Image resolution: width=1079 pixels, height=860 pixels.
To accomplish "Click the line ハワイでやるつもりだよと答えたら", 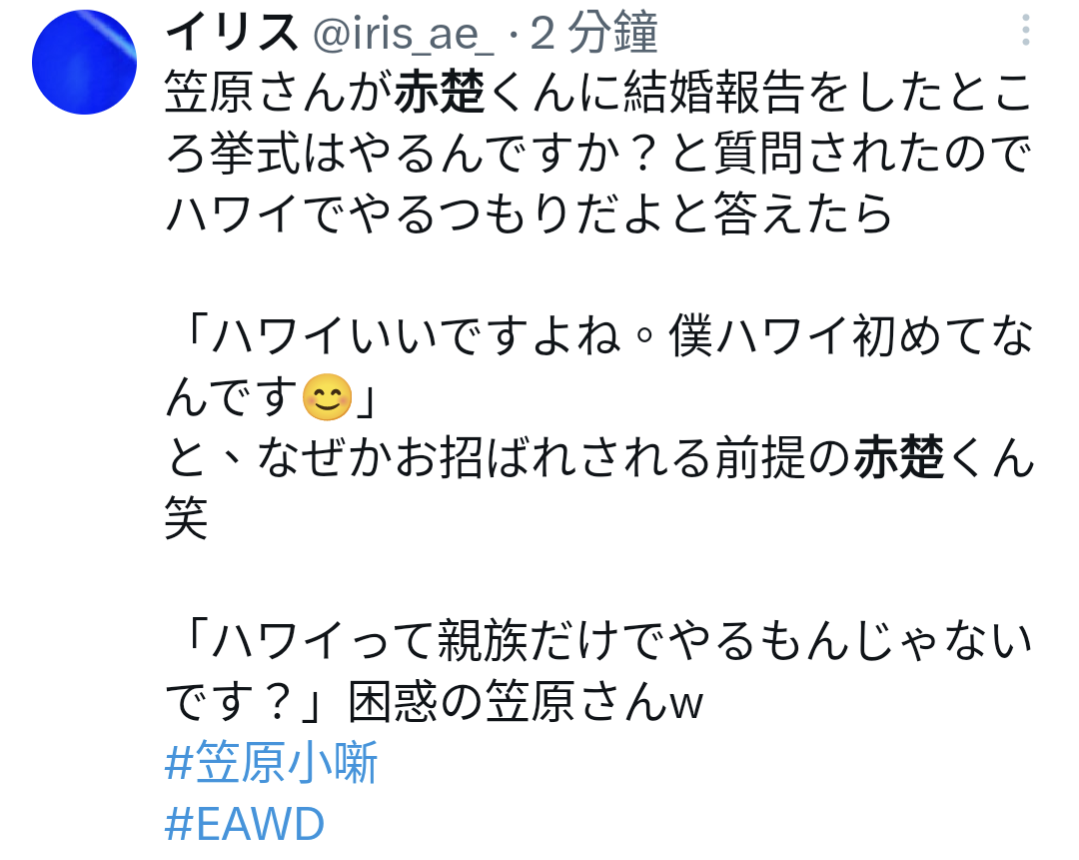I will pos(528,214).
